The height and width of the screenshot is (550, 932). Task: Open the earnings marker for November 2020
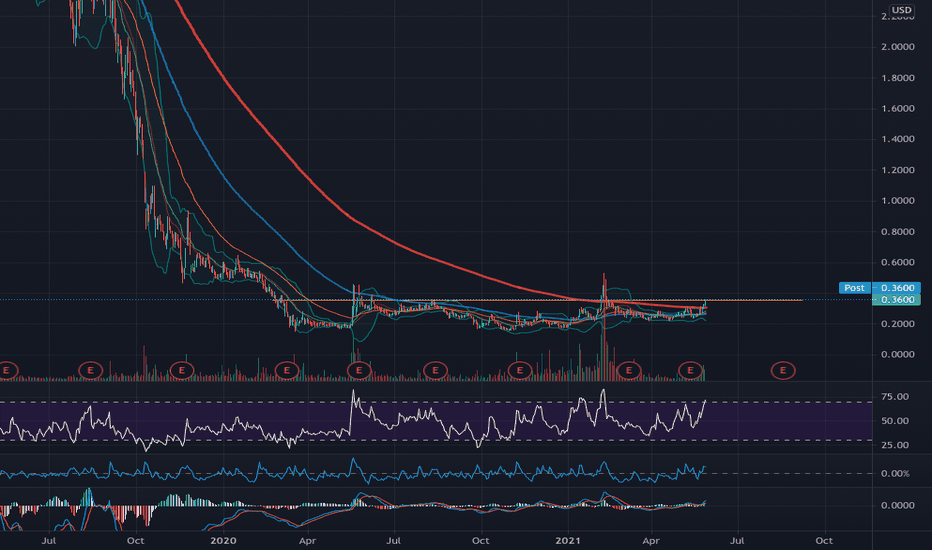[x=519, y=370]
